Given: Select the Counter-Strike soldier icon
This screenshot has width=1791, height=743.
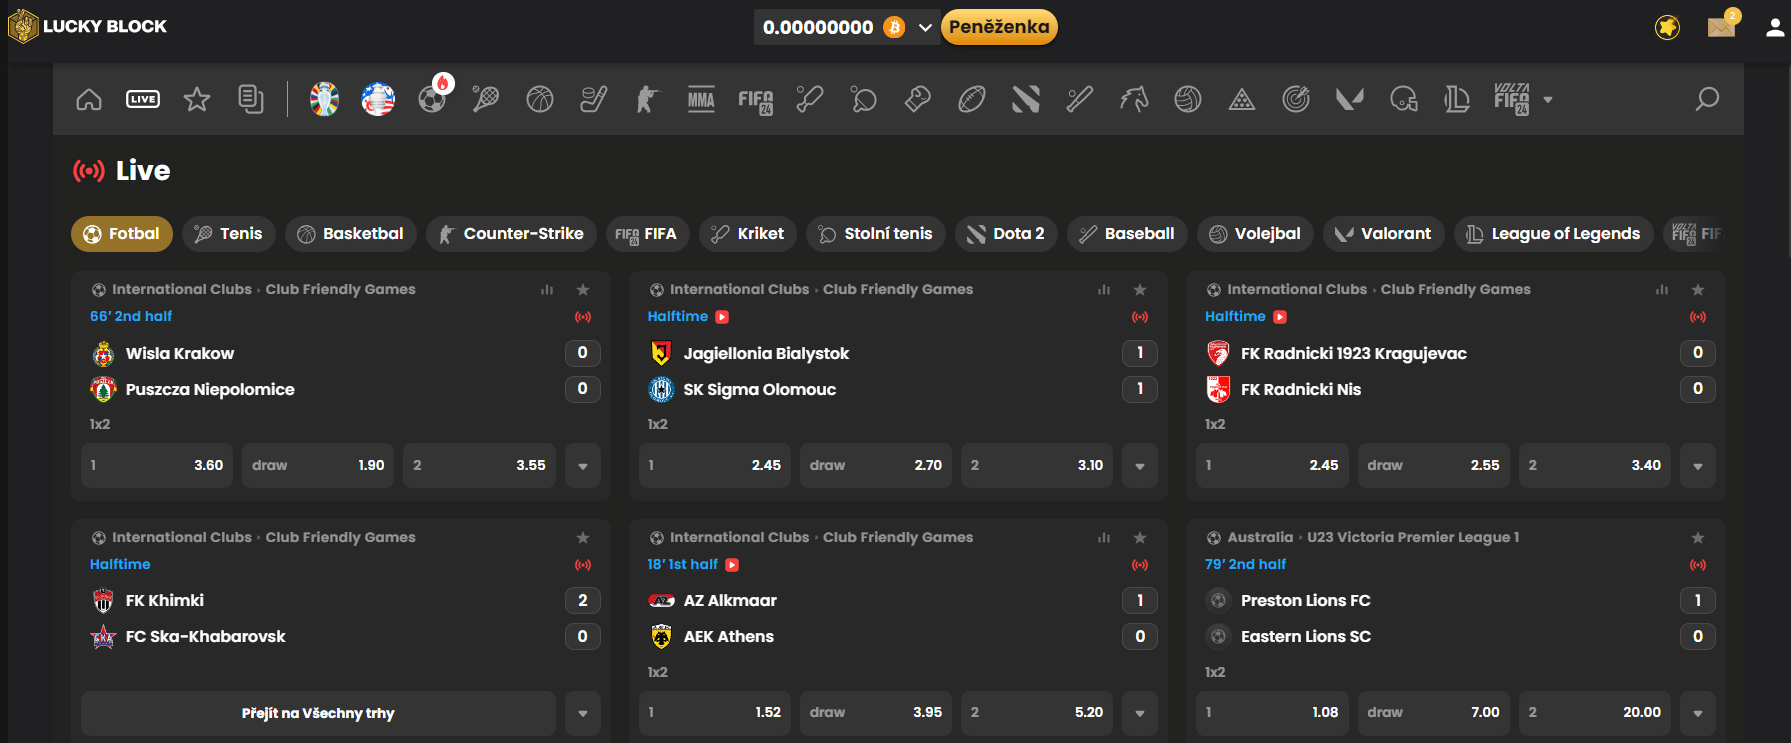Looking at the screenshot, I should tap(648, 99).
